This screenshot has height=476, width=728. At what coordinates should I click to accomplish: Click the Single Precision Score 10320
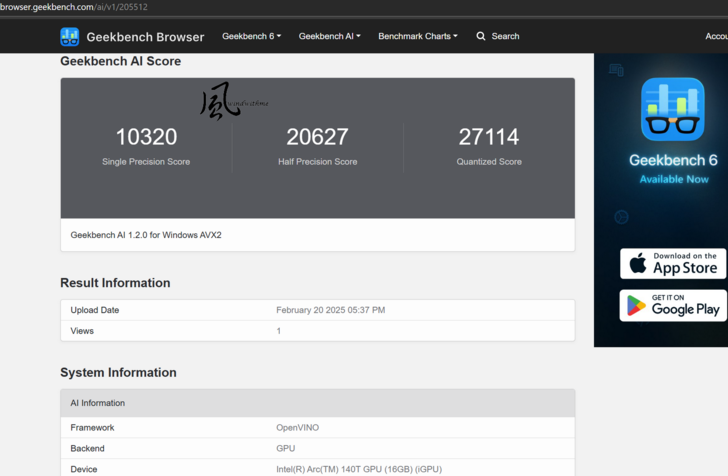point(146,137)
